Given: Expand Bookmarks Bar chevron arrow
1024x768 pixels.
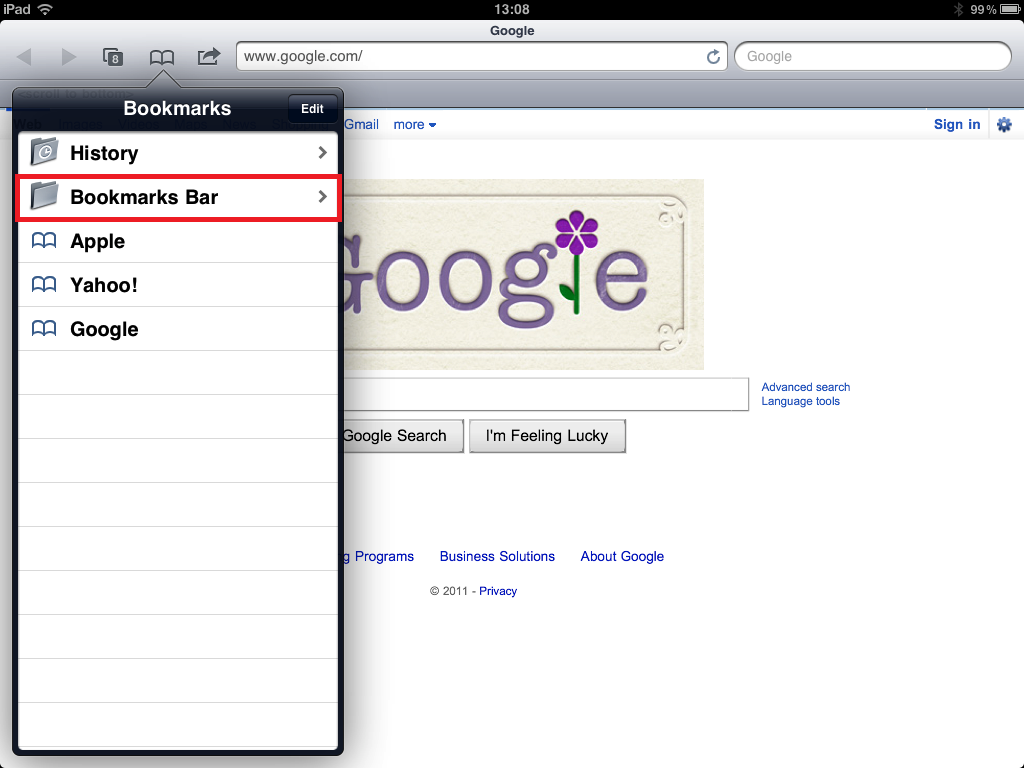Looking at the screenshot, I should [322, 197].
